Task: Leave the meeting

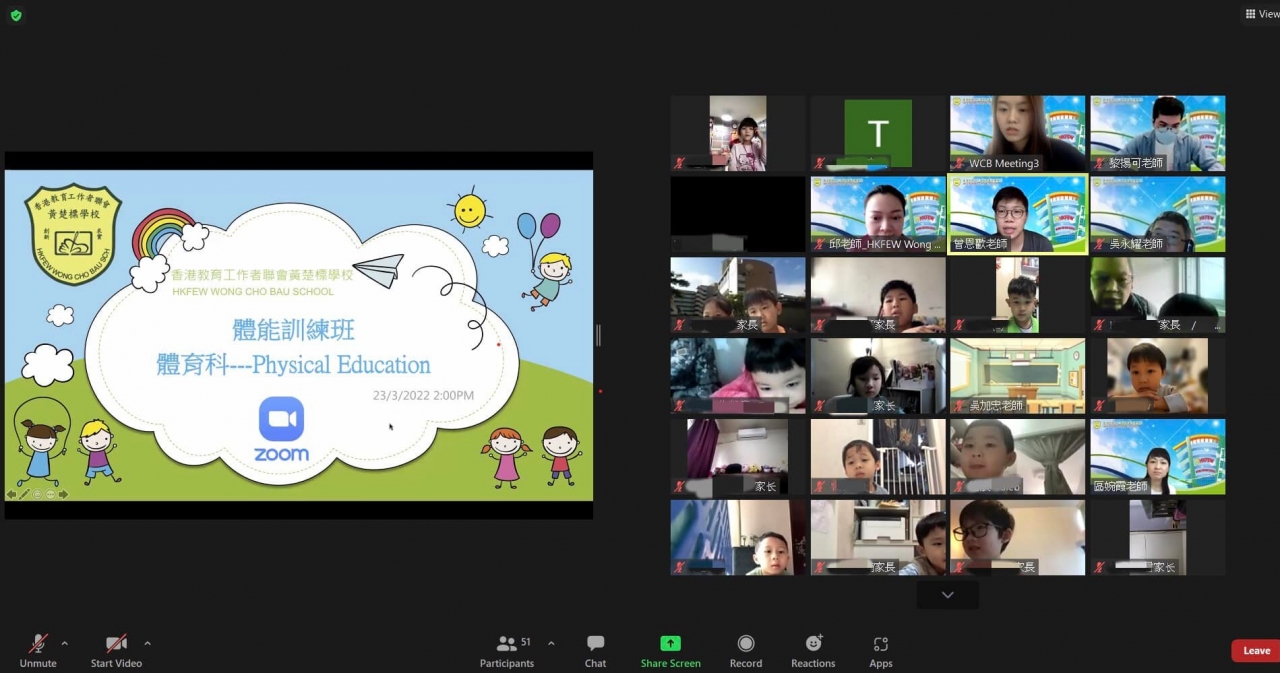Action: click(1256, 651)
